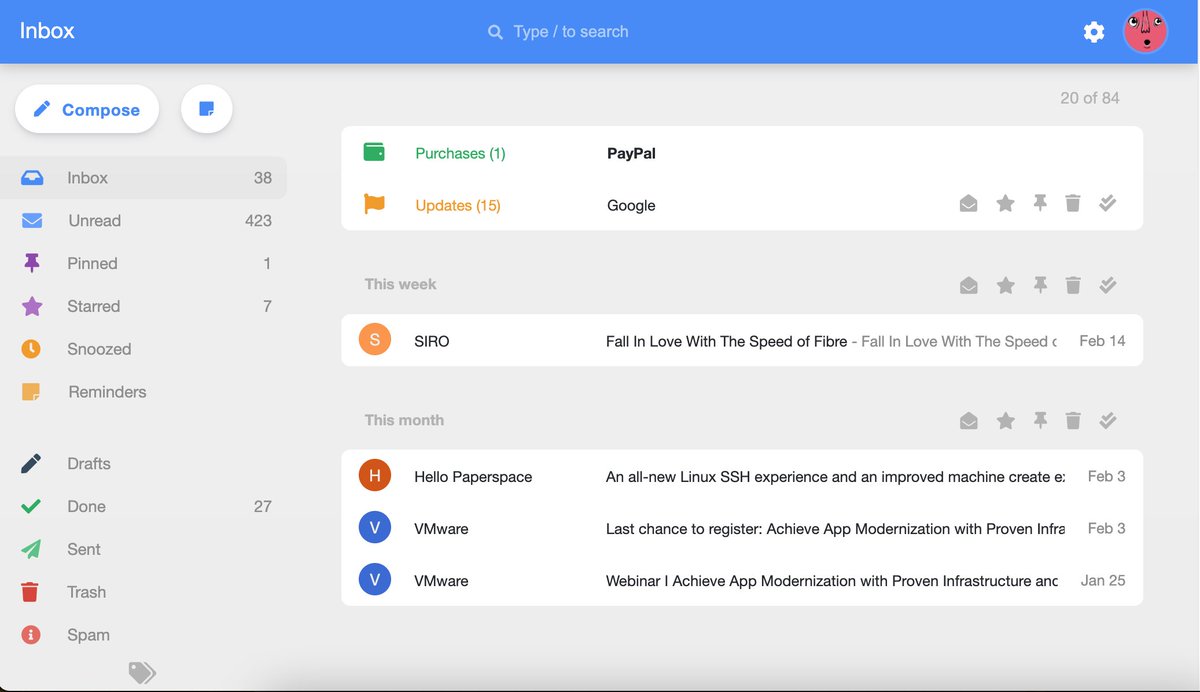The height and width of the screenshot is (692, 1200).
Task: Mark This week section as done
Action: tap(1107, 285)
